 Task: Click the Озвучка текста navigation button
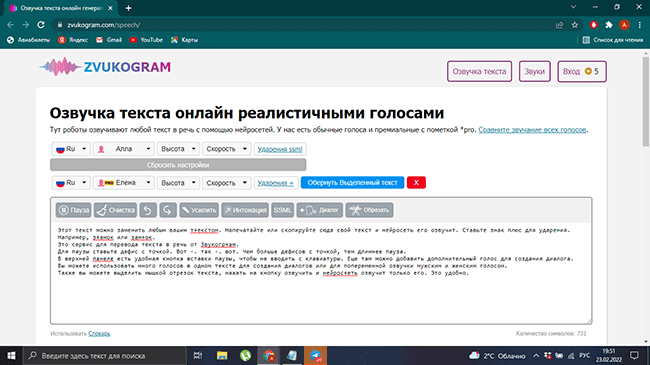tap(479, 71)
